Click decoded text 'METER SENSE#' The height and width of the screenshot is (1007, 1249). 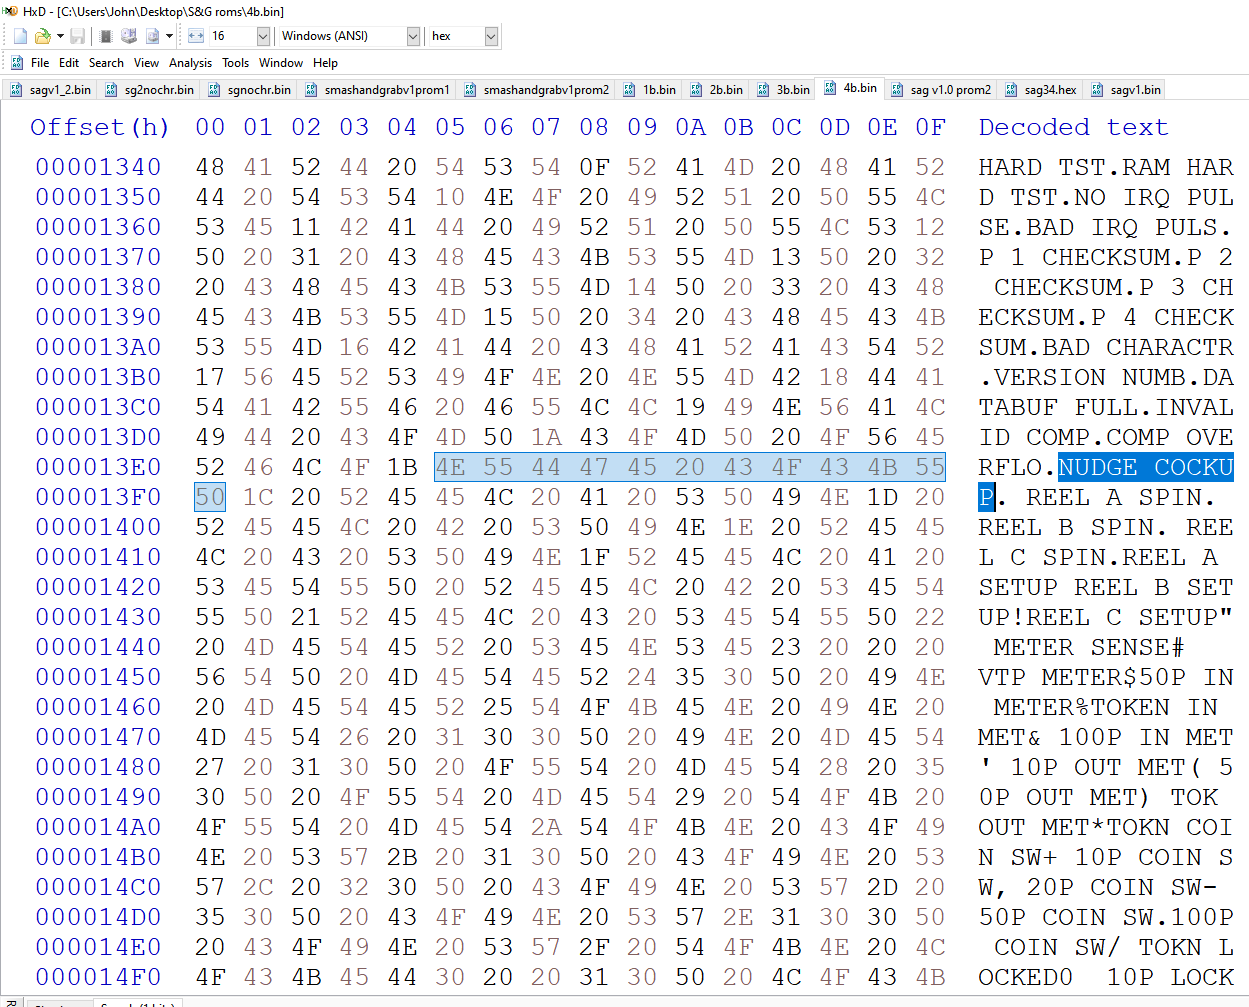(x=1090, y=647)
